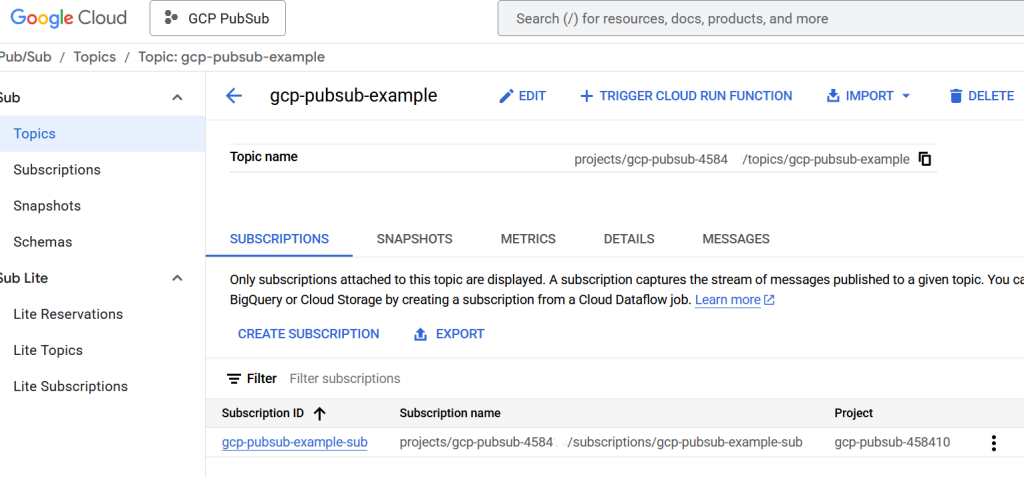Open the Metrics tab
Screen dimensions: 1024x478
click(x=528, y=239)
